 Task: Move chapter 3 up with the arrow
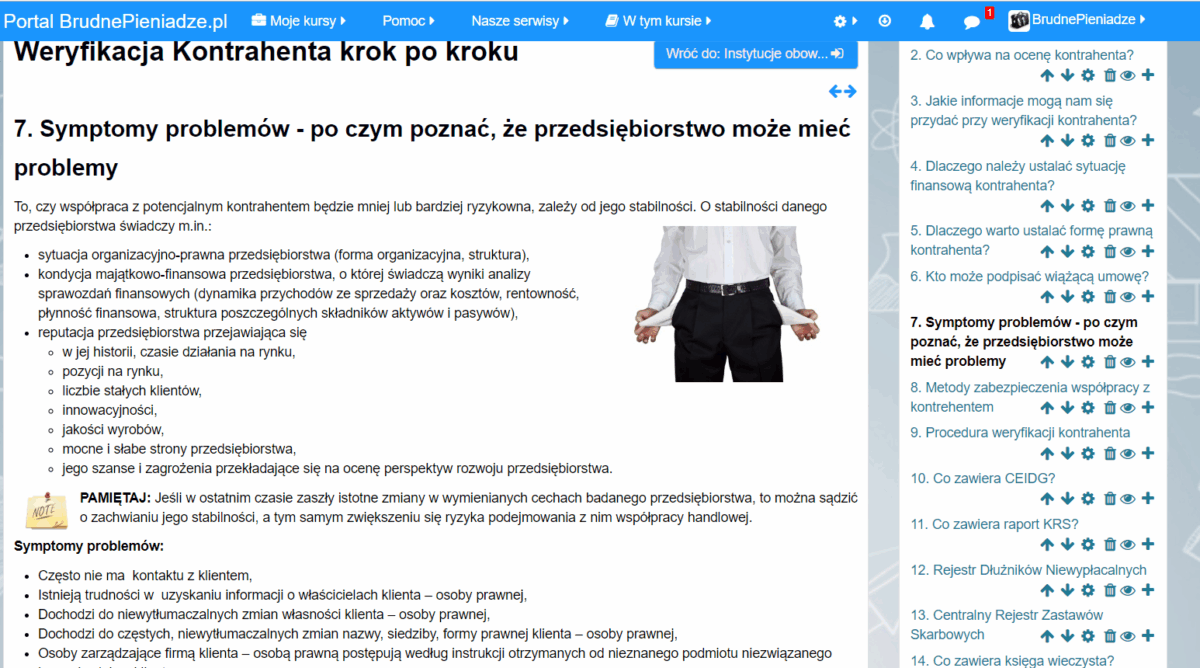coord(1046,140)
